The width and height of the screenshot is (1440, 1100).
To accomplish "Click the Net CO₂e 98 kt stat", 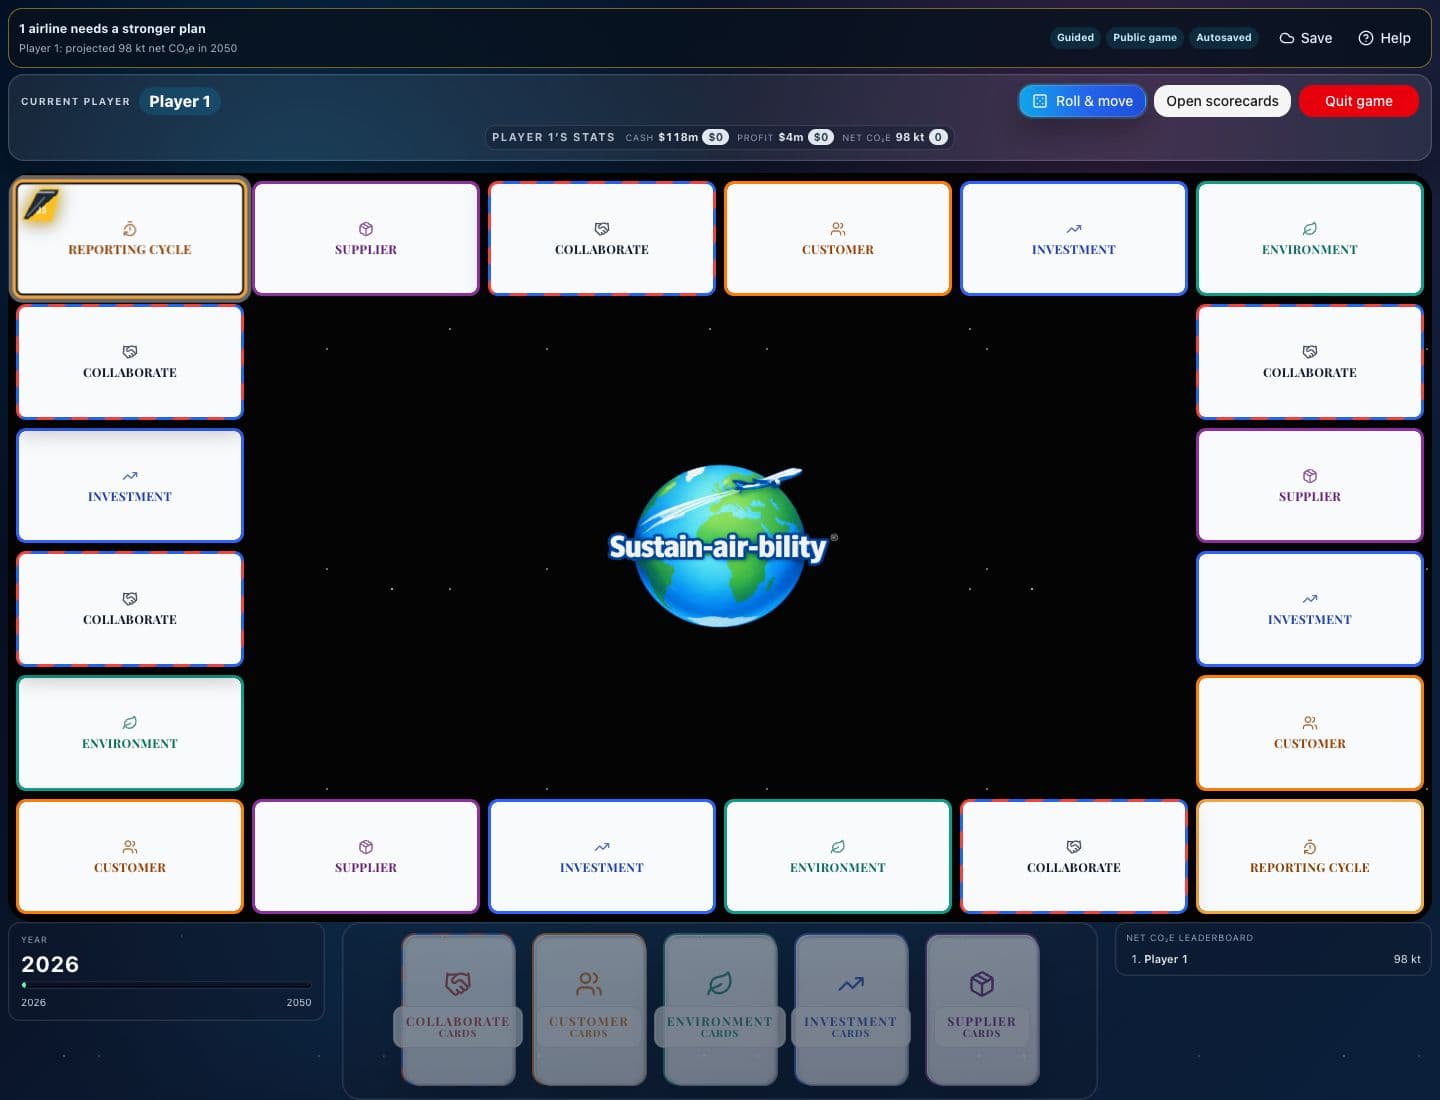I will click(895, 137).
